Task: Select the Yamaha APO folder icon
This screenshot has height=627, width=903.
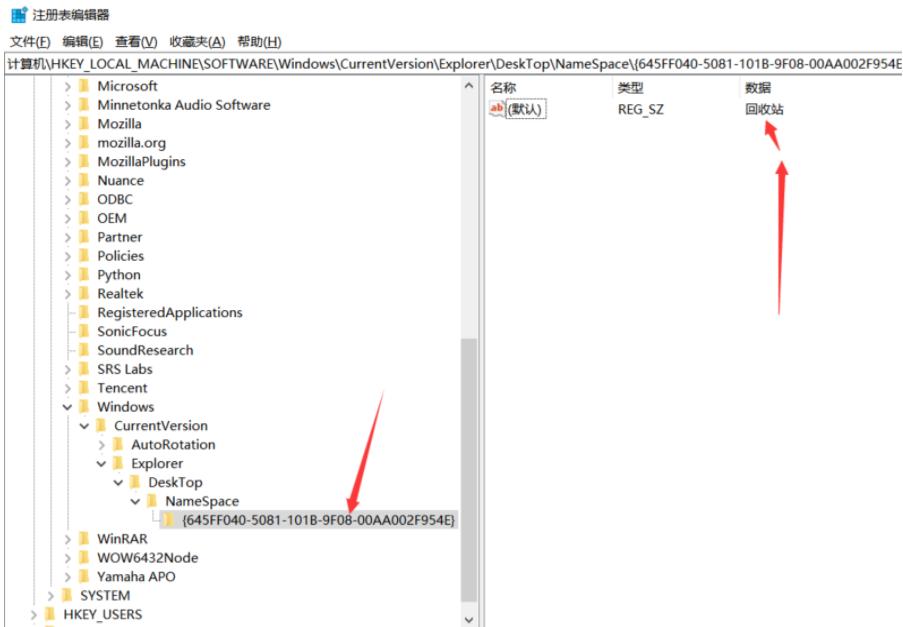Action: point(86,575)
